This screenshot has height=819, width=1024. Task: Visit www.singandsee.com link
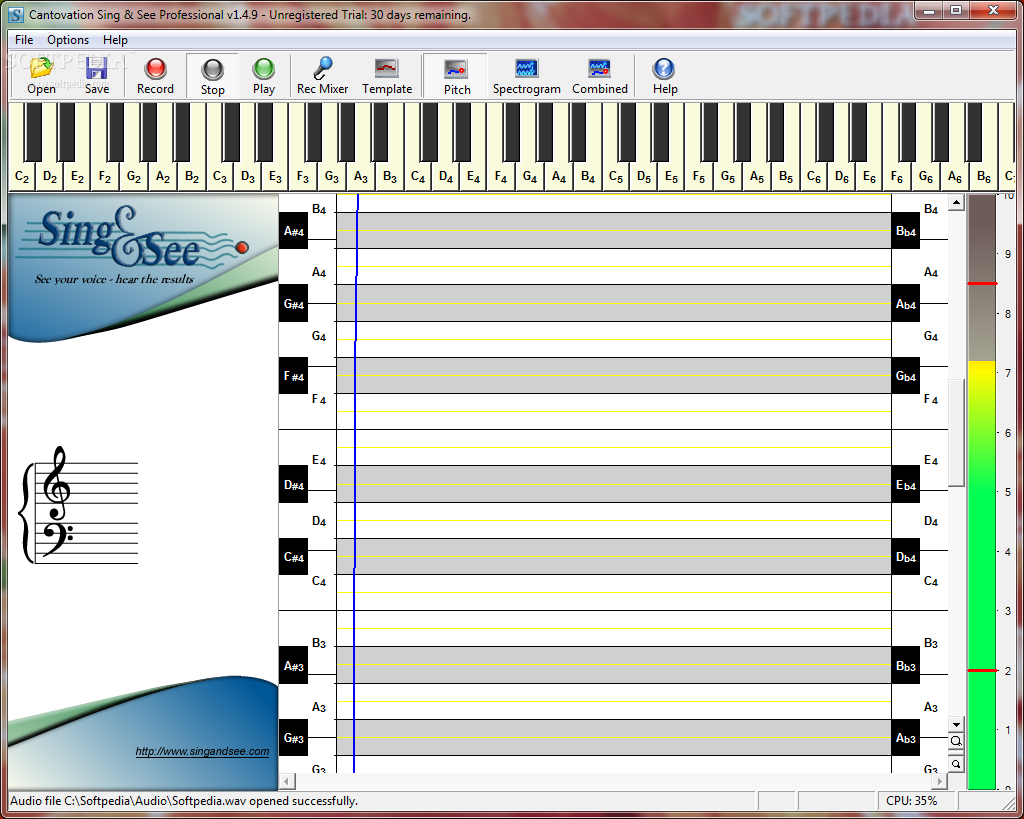(x=202, y=751)
